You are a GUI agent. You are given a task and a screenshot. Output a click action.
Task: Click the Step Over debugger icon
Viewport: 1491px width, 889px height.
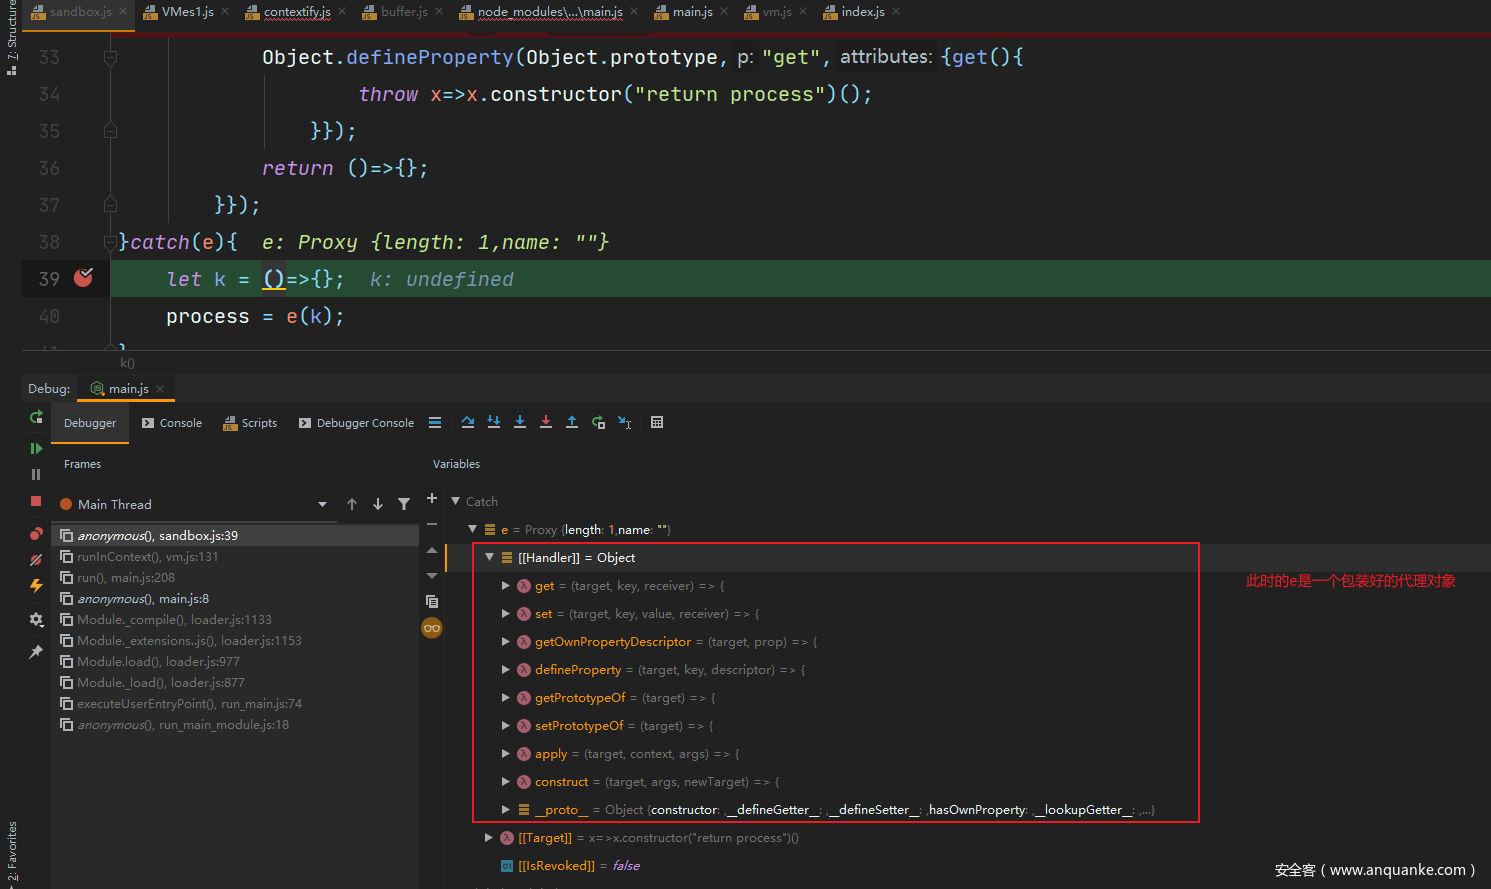tap(468, 422)
